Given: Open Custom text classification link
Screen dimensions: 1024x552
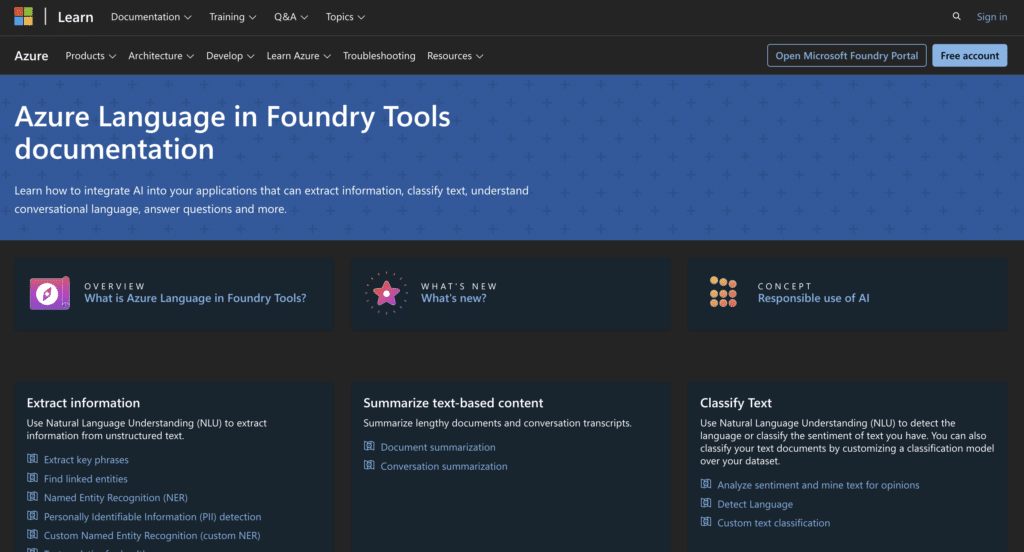Looking at the screenshot, I should (x=774, y=523).
